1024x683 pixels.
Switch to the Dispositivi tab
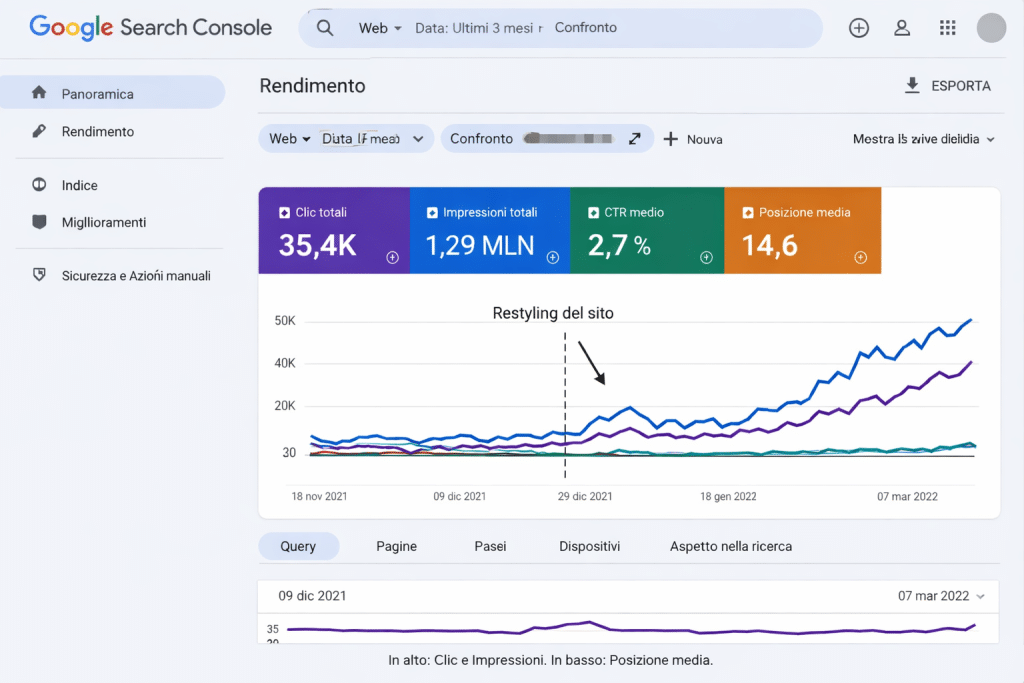tap(590, 547)
